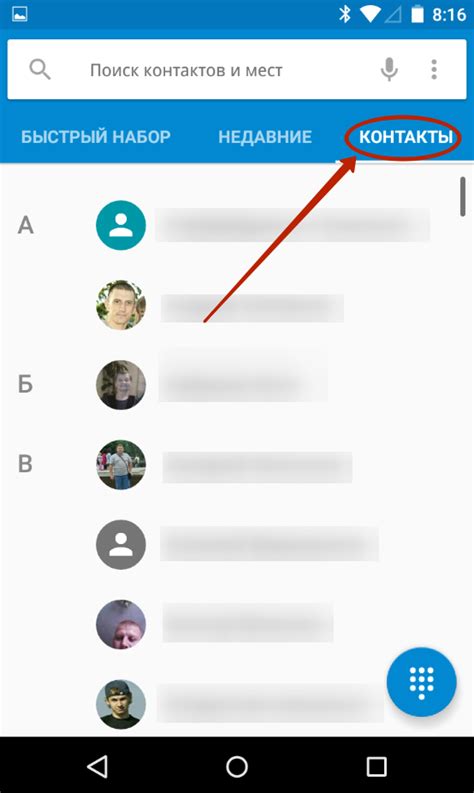
Task: Select the first blurred contact name under A
Action: (292, 225)
